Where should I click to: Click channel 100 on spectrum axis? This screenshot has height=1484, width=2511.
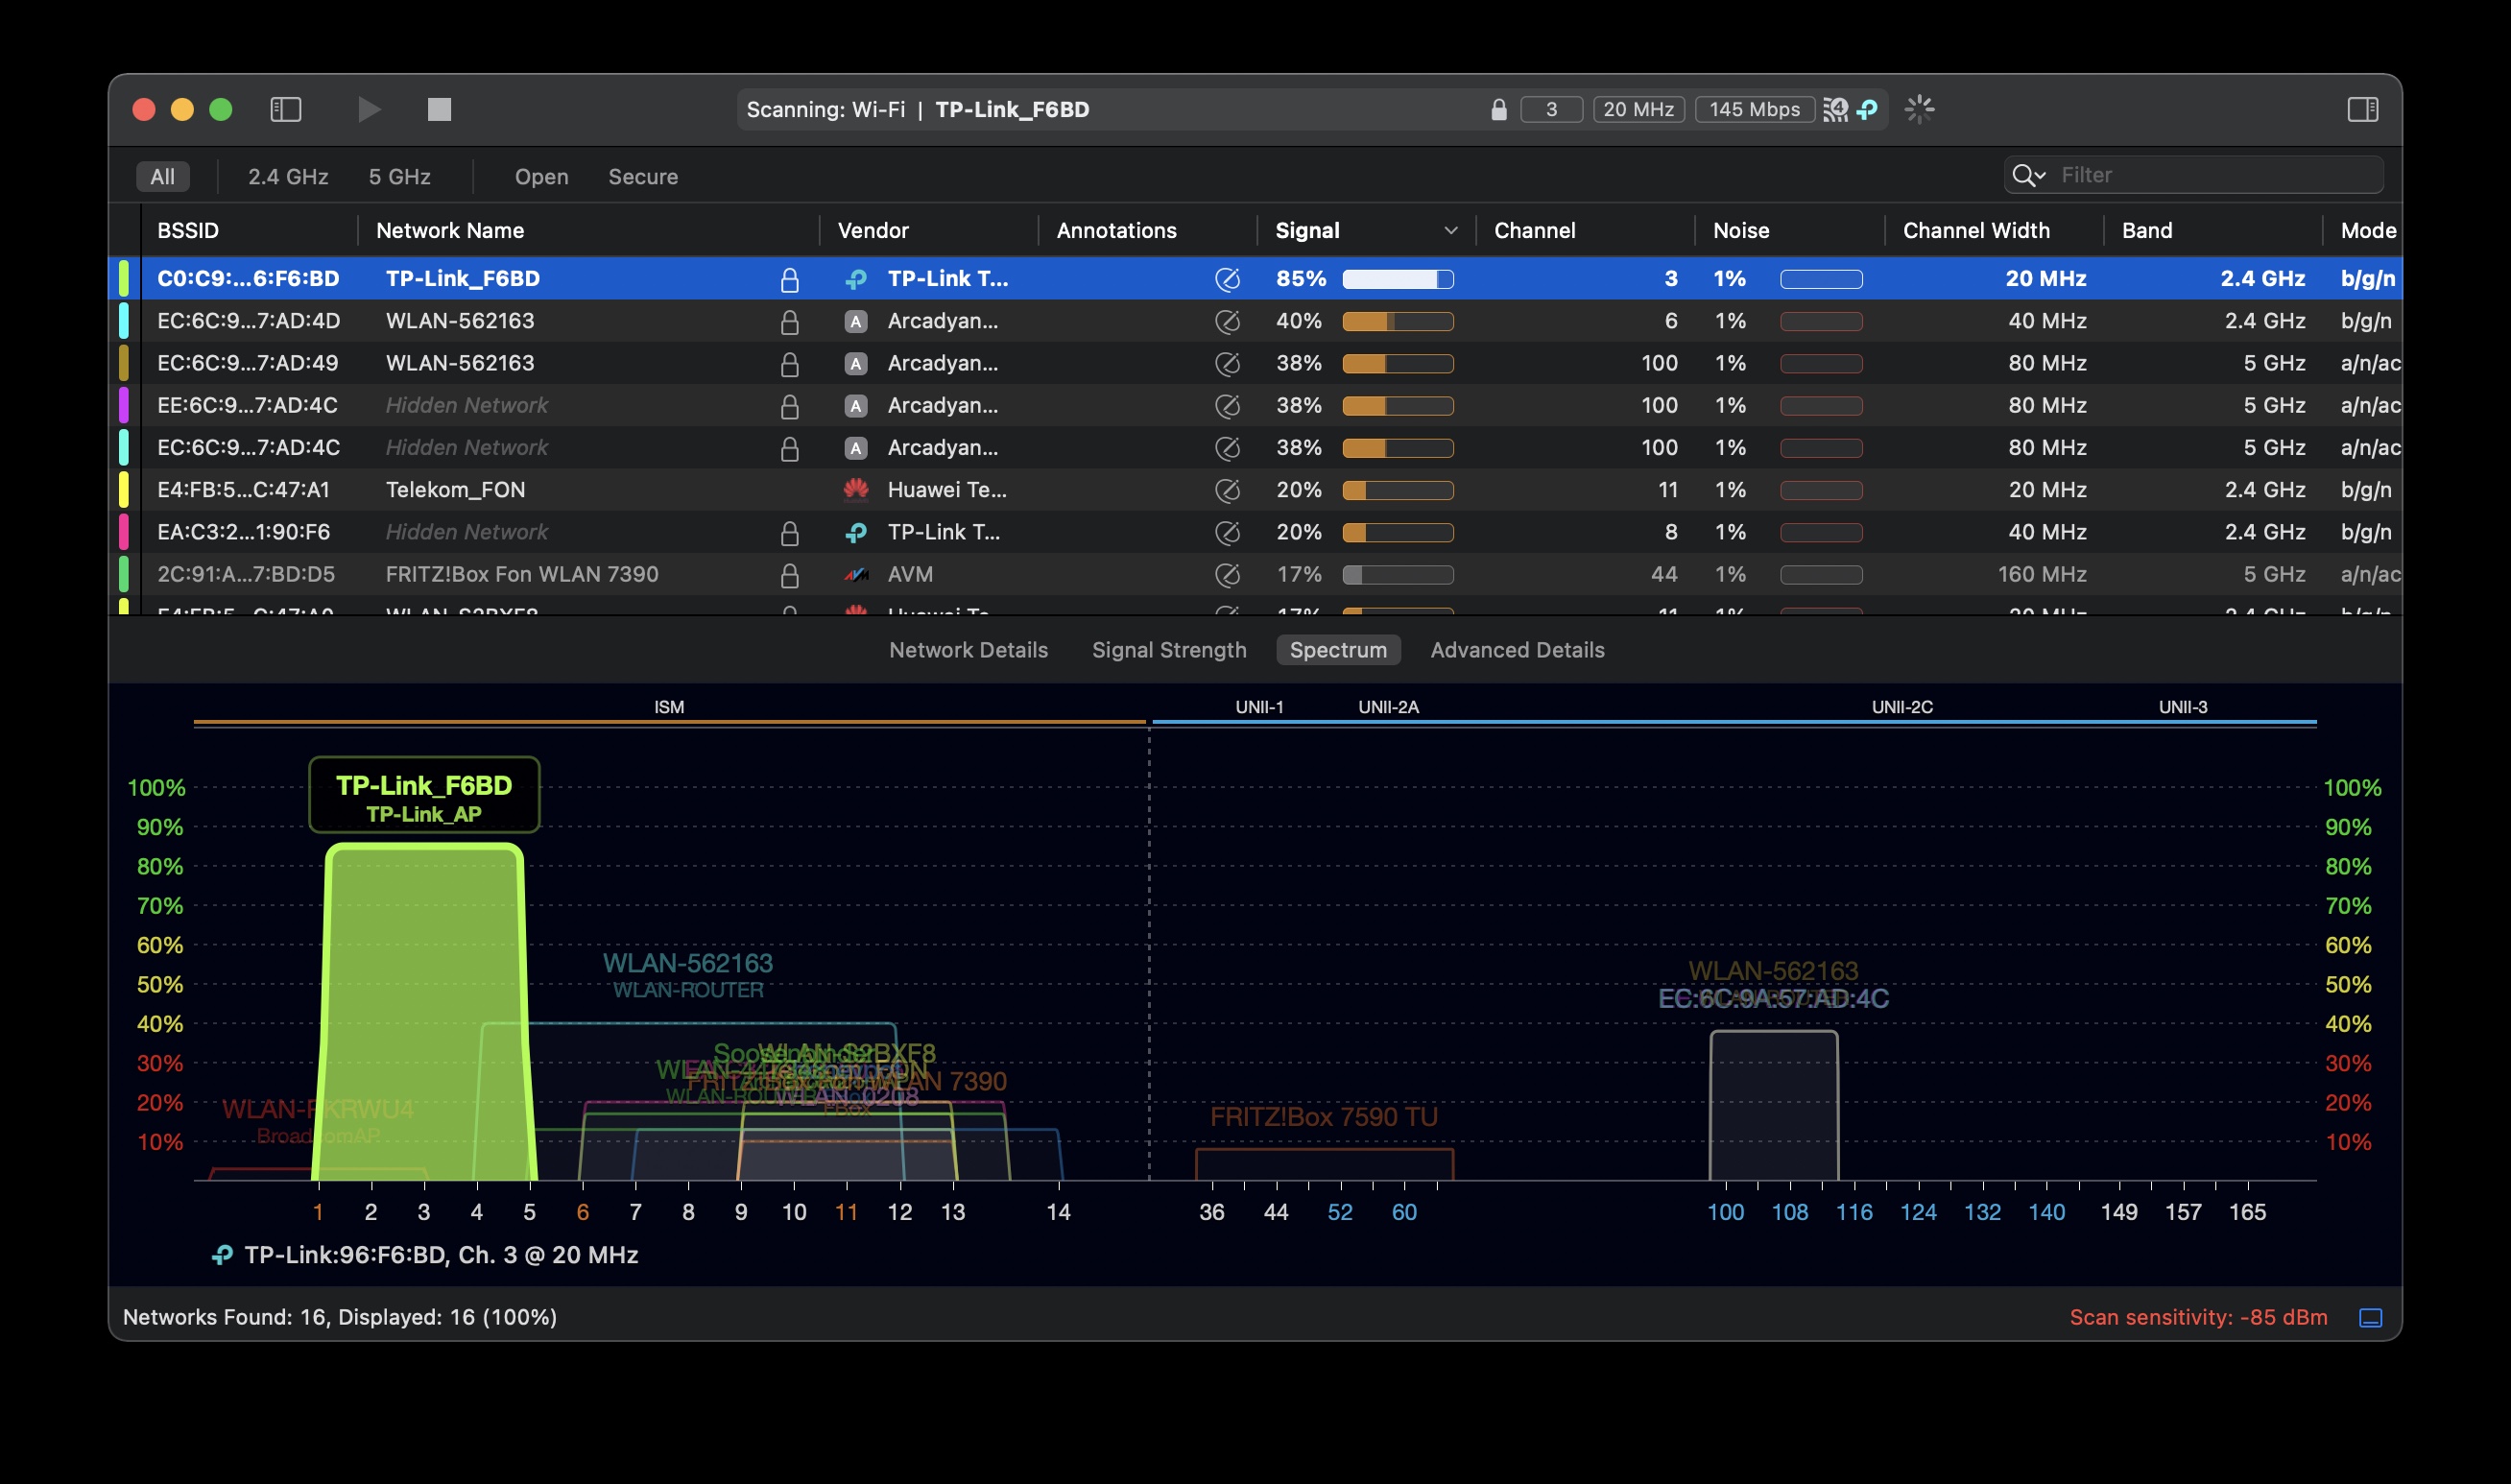click(1725, 1212)
